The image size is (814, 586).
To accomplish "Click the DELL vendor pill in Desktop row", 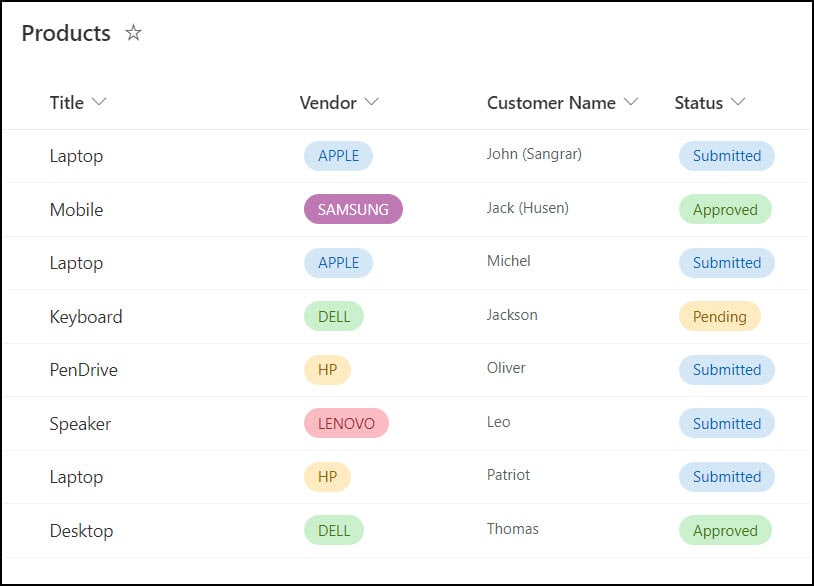I will click(x=334, y=530).
